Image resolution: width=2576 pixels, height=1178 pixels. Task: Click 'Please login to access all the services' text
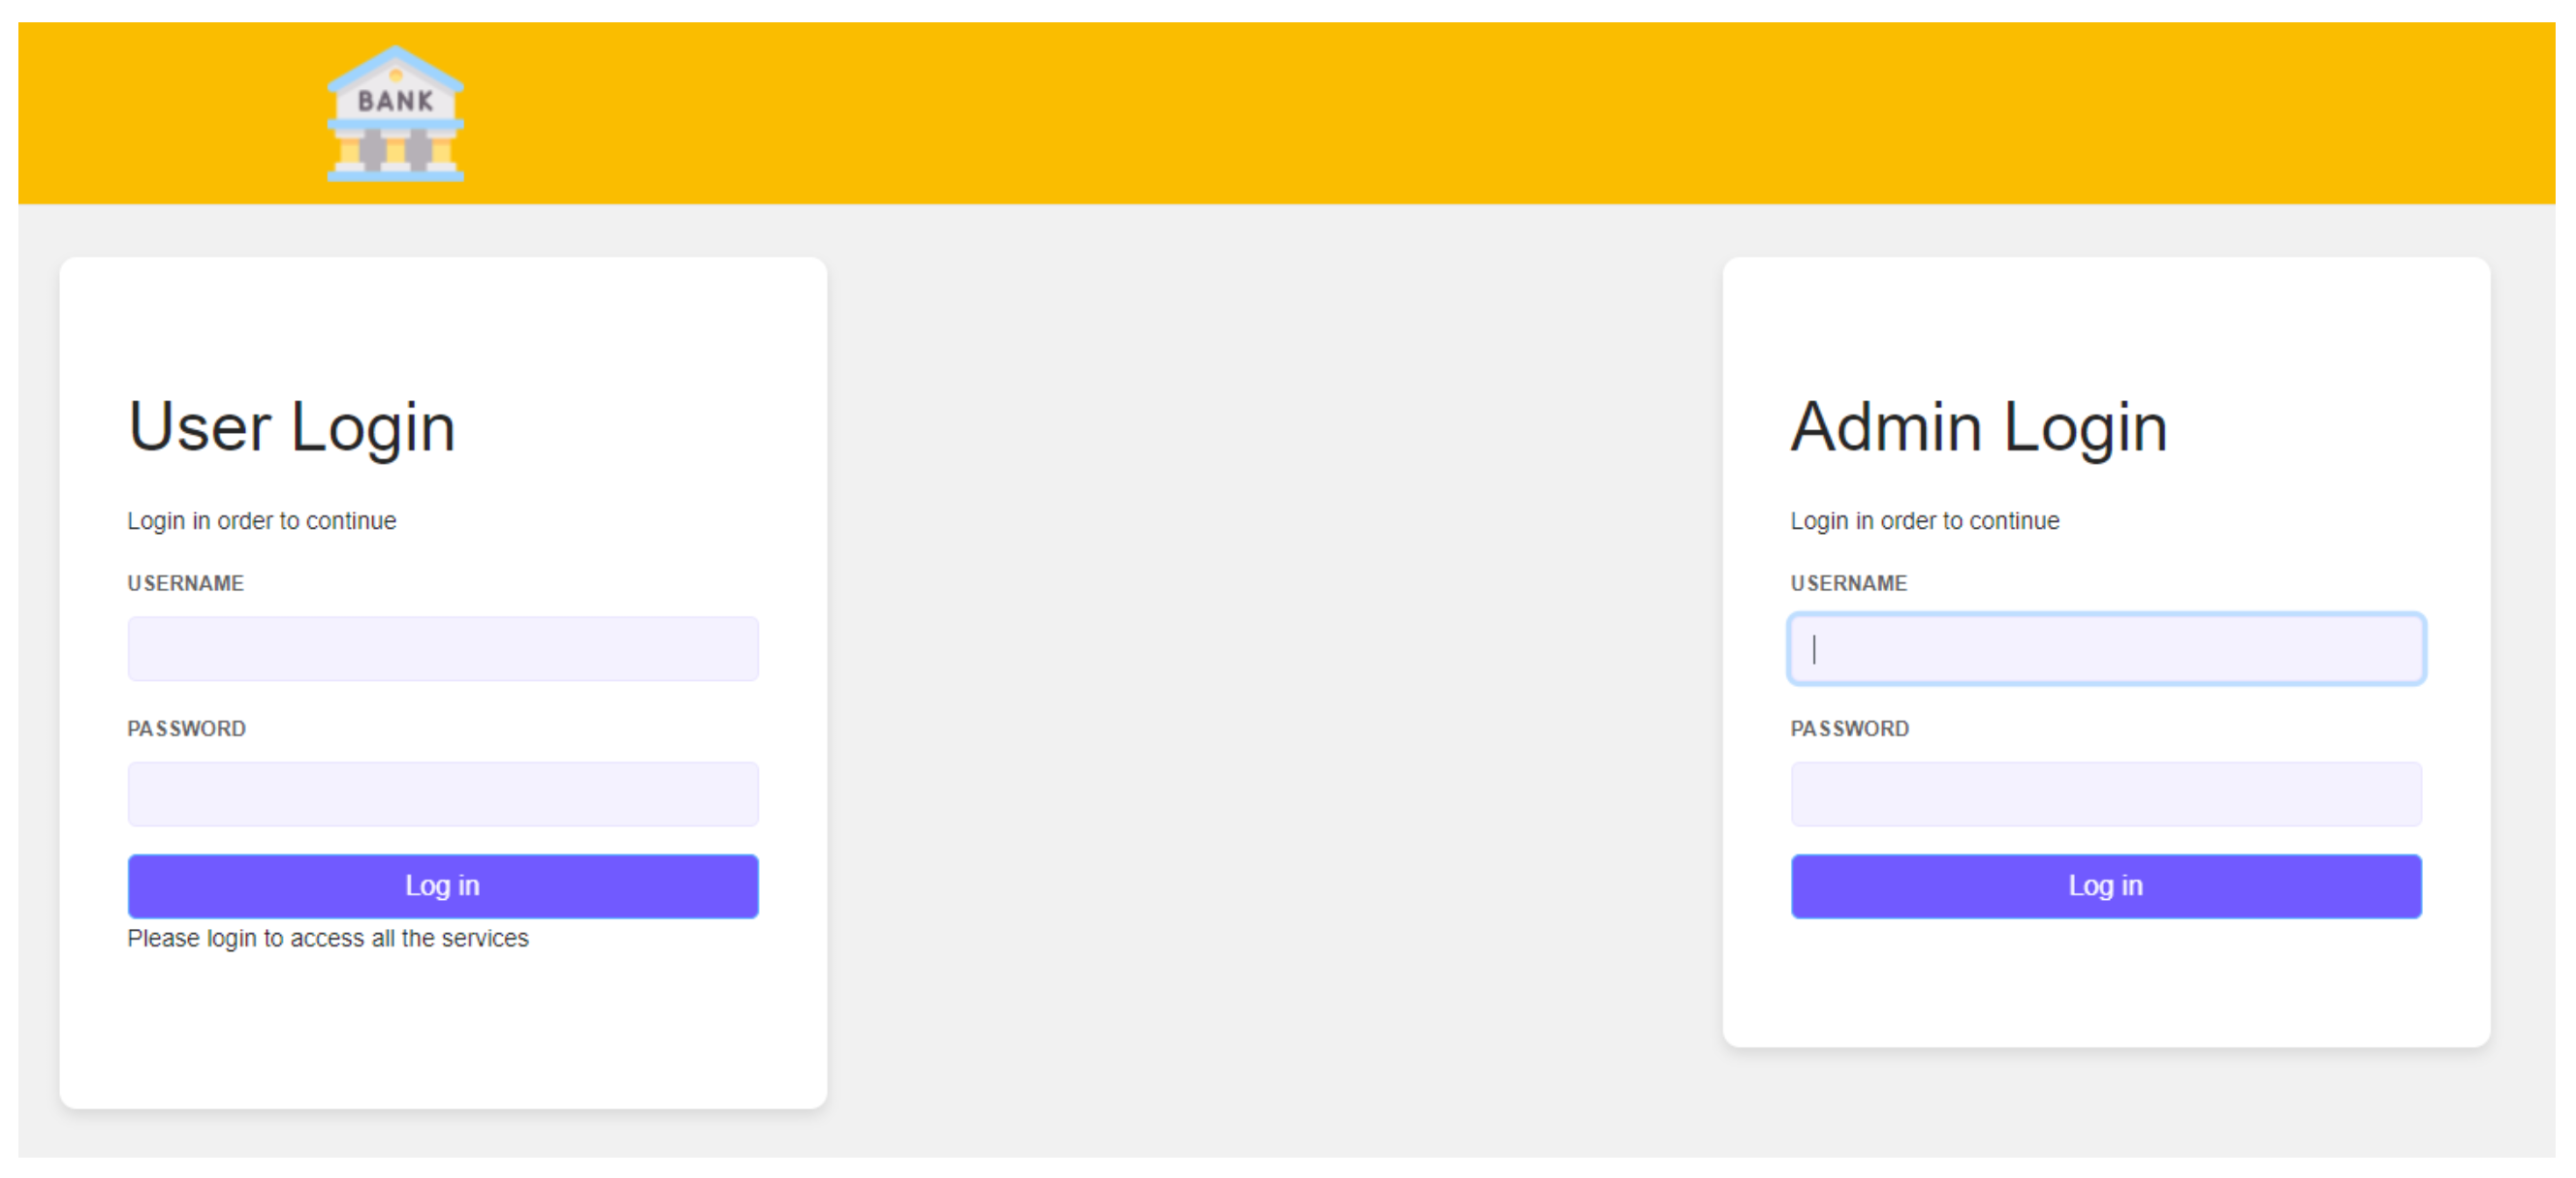(328, 938)
